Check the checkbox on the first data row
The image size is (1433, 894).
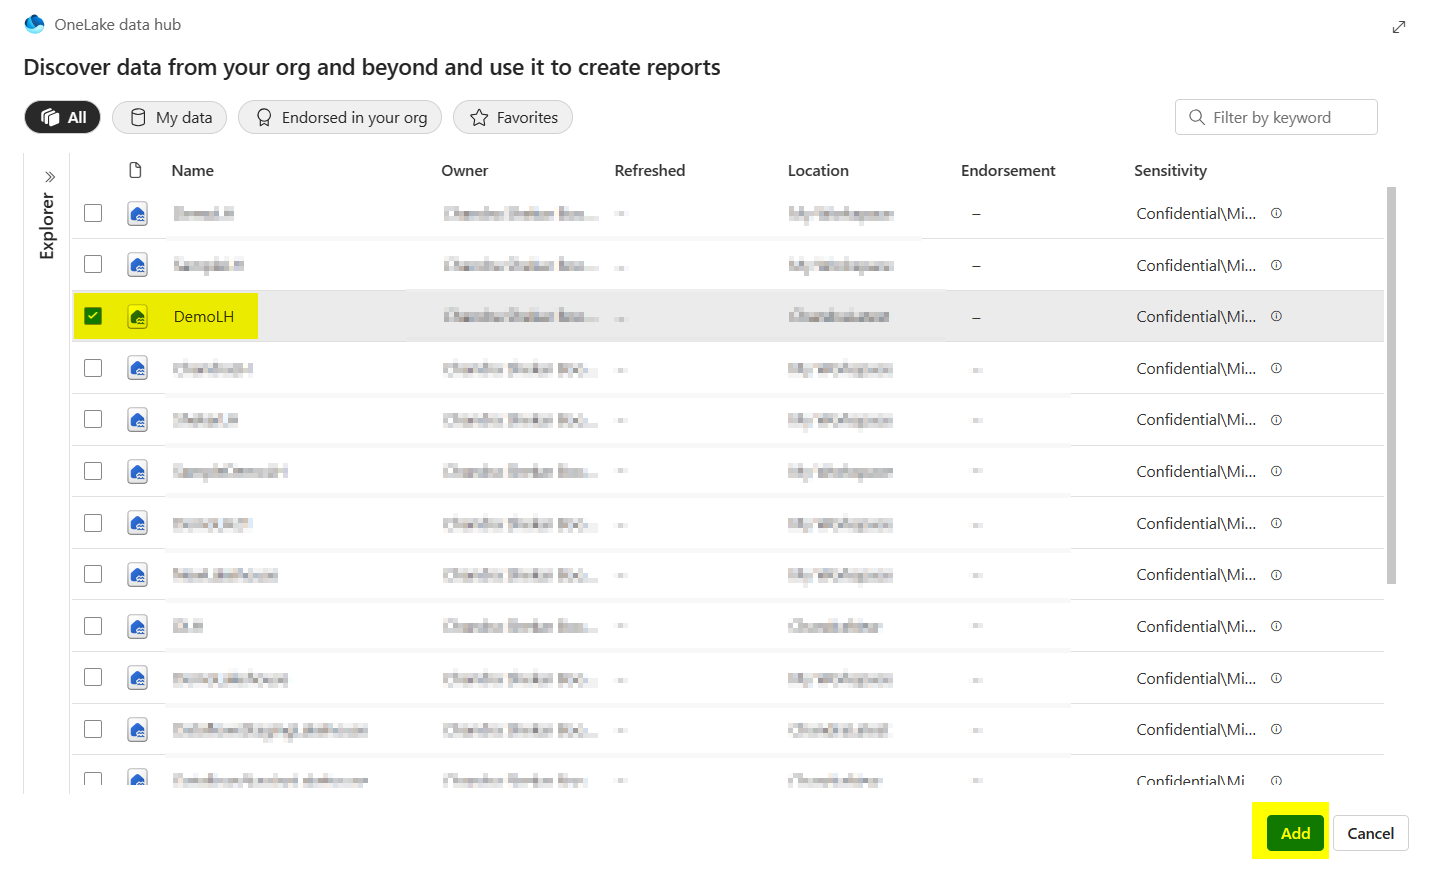coord(93,213)
